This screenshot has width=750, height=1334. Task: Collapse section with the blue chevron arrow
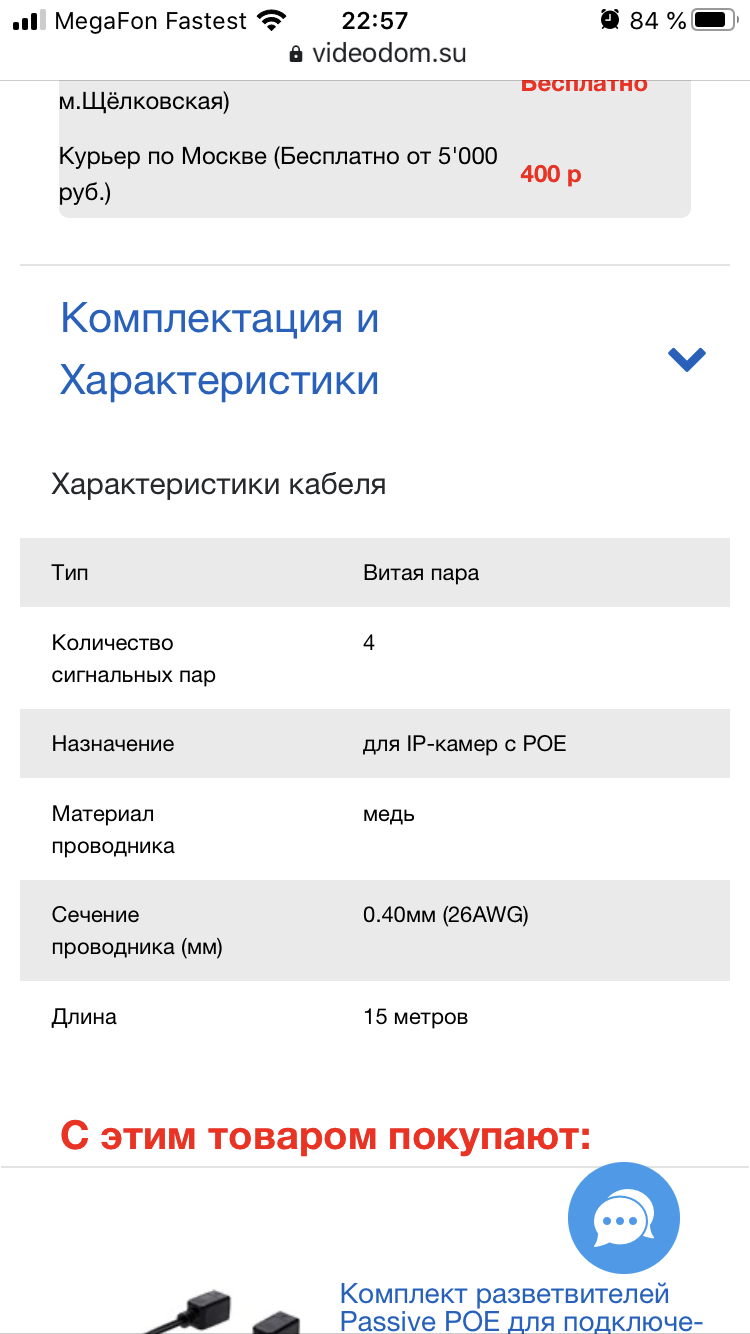click(687, 359)
